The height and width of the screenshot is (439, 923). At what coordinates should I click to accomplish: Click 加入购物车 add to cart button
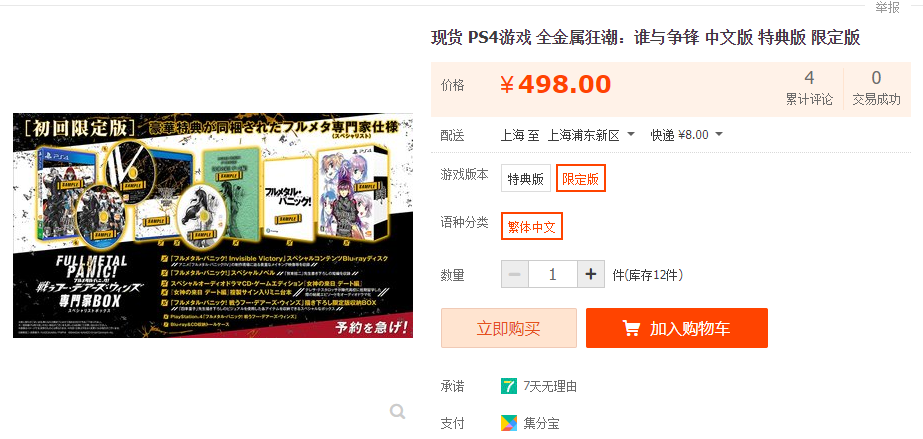click(676, 328)
